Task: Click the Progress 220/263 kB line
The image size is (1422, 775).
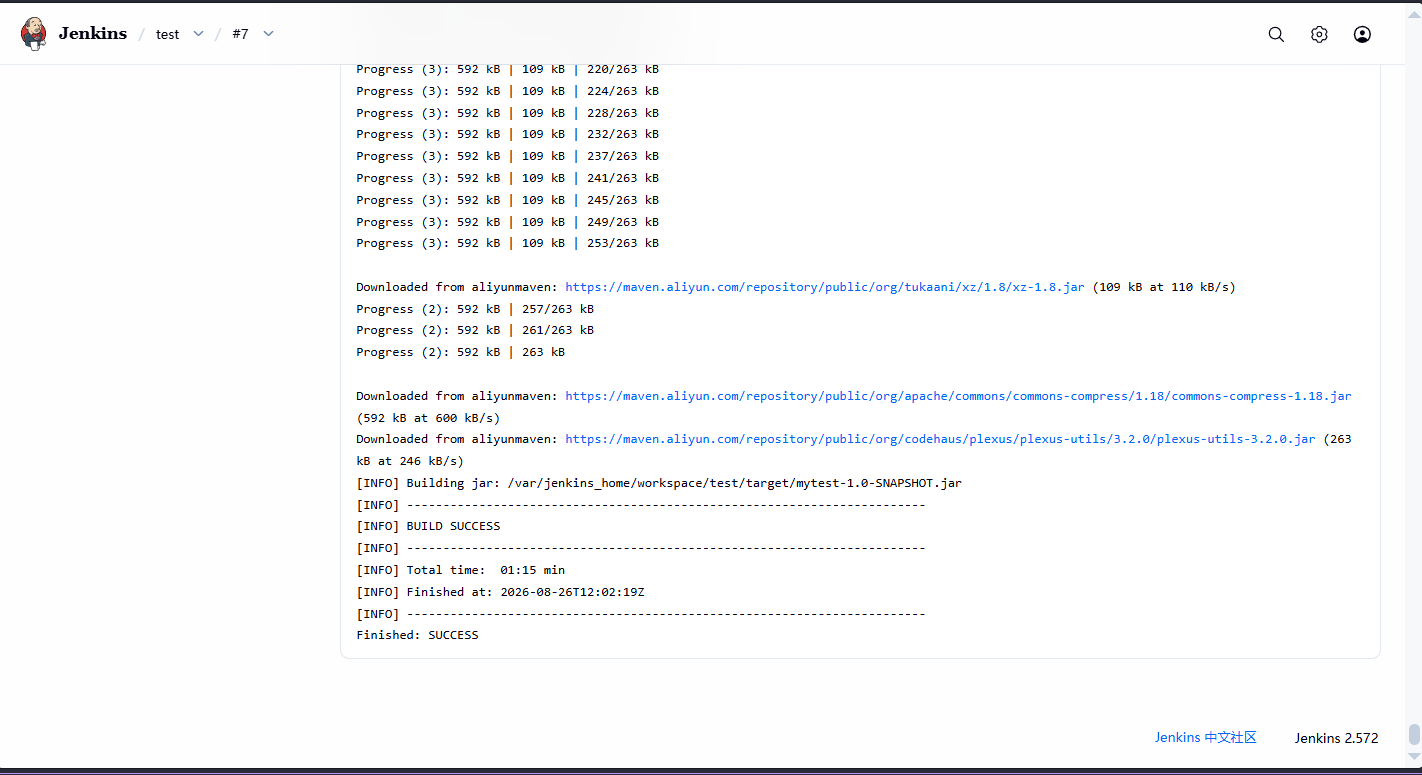Action: pyautogui.click(x=507, y=69)
